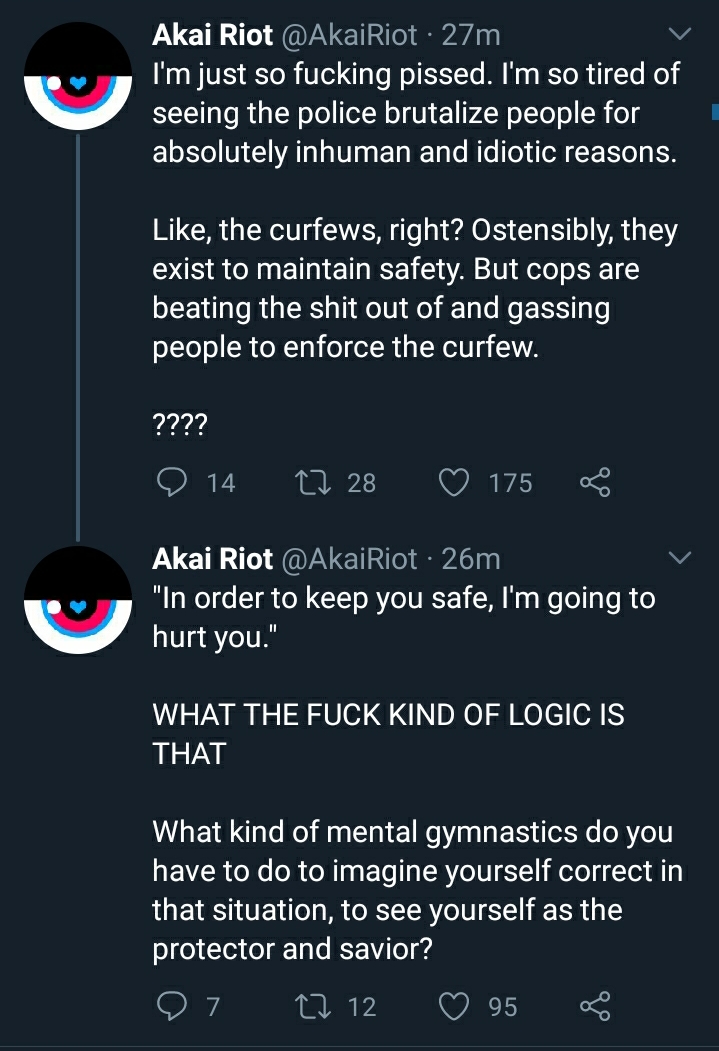Open Akai Riot avatar on second tweet

tap(78, 600)
